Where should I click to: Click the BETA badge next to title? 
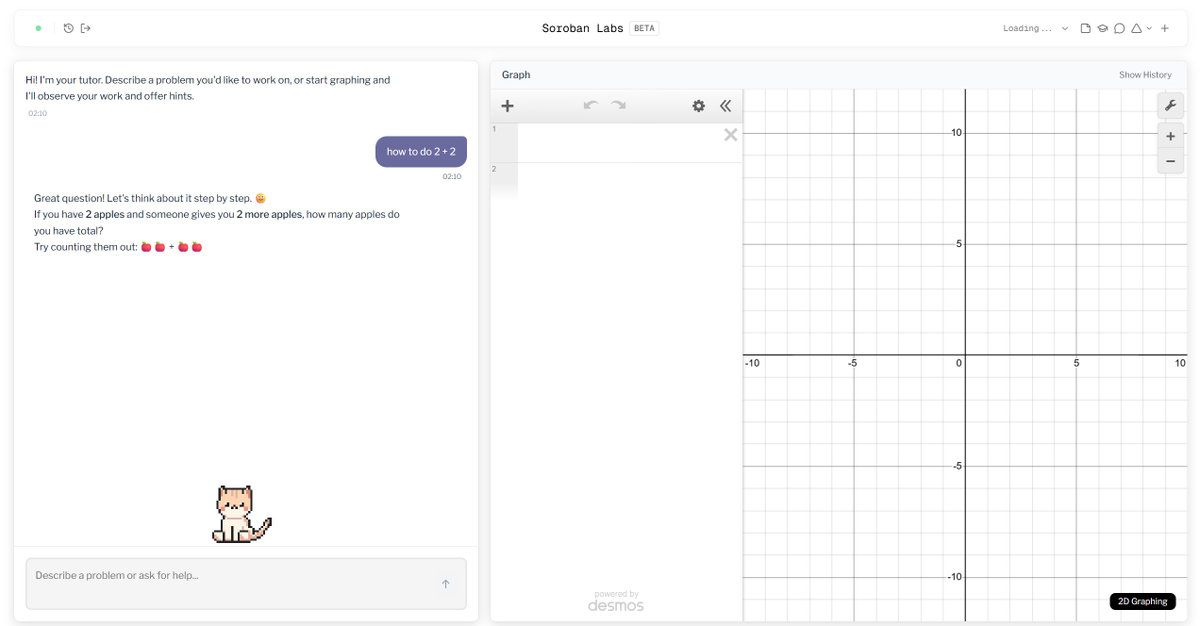click(x=644, y=28)
